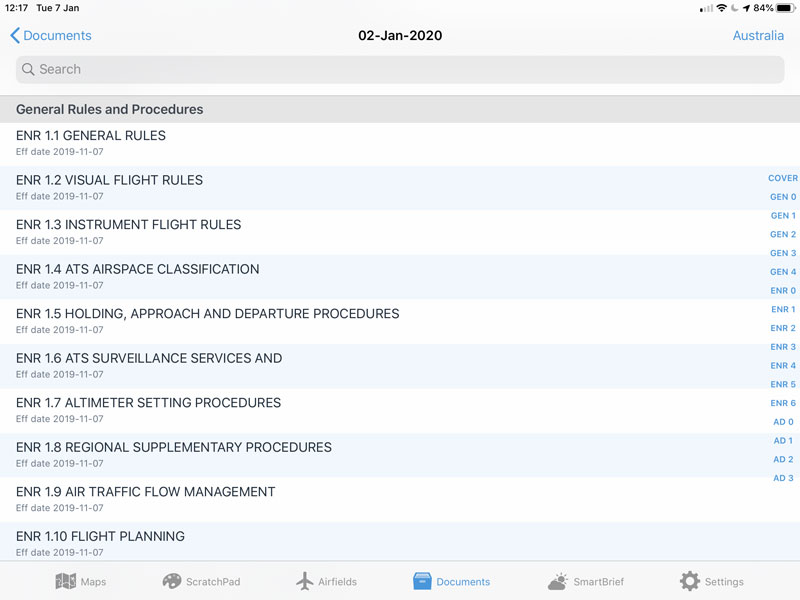Open ENR 1.10 FLIGHT PLANNING
Viewport: 800px width, 600px height.
(x=400, y=542)
